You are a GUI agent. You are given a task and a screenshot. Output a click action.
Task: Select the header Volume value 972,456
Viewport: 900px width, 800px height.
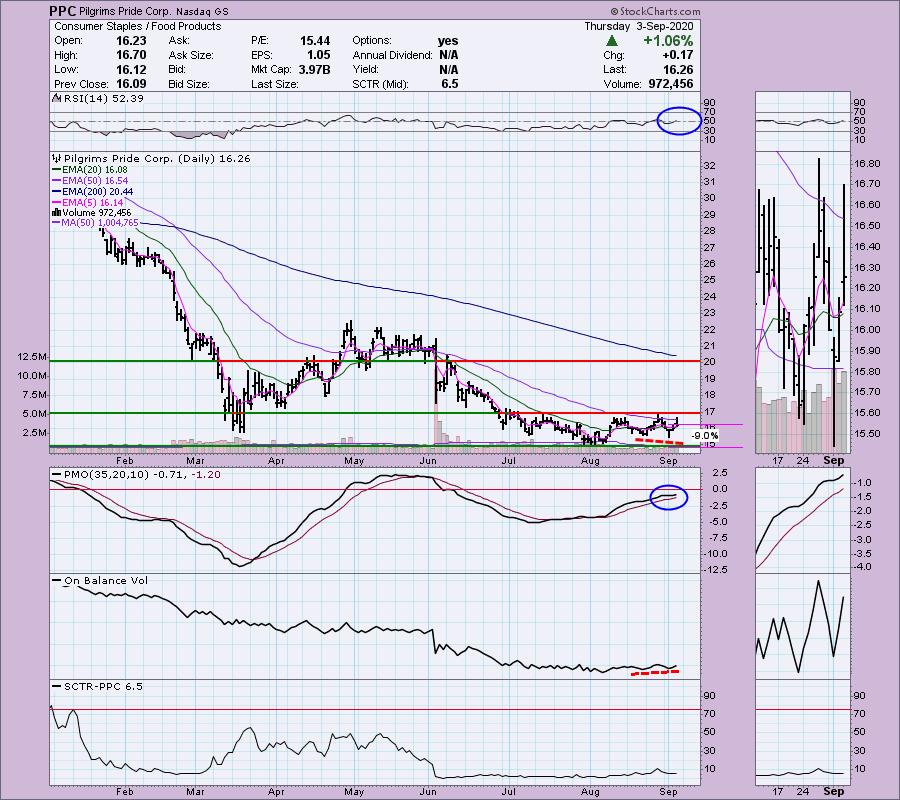click(x=670, y=84)
